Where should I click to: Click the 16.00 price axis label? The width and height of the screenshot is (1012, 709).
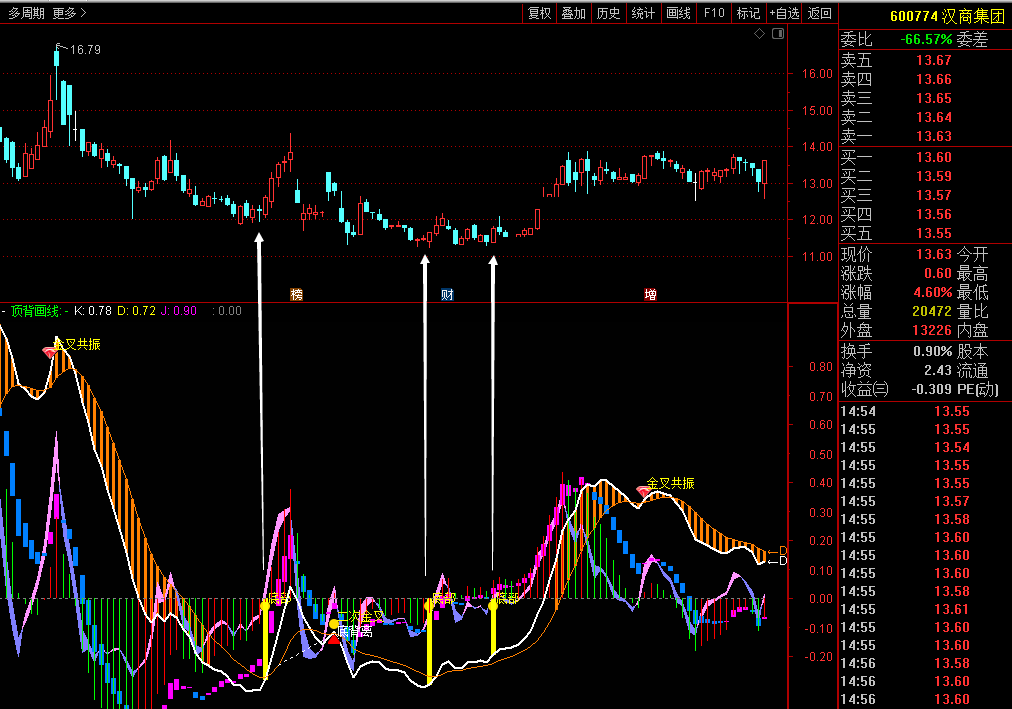click(x=817, y=74)
